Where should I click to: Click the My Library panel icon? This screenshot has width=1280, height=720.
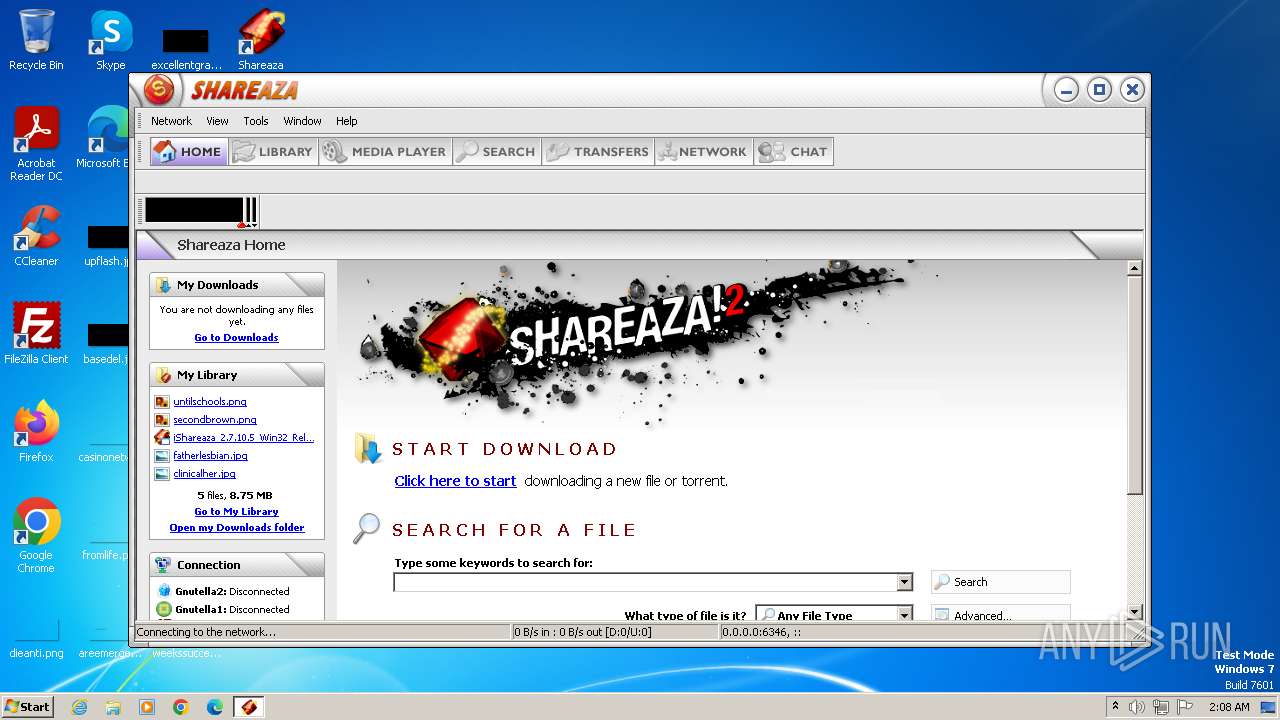163,375
